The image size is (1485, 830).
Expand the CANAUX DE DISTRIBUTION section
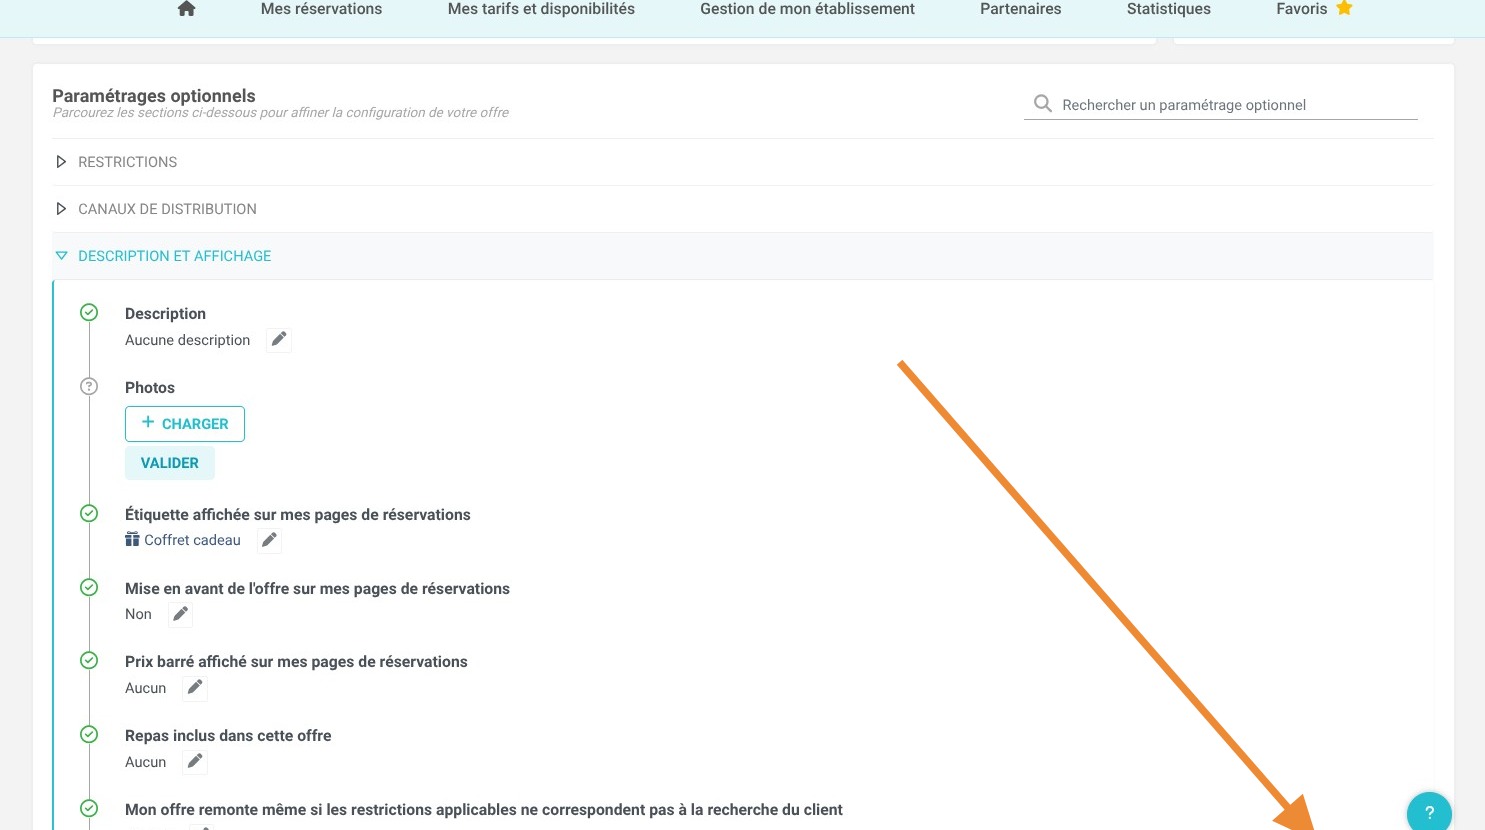click(742, 209)
